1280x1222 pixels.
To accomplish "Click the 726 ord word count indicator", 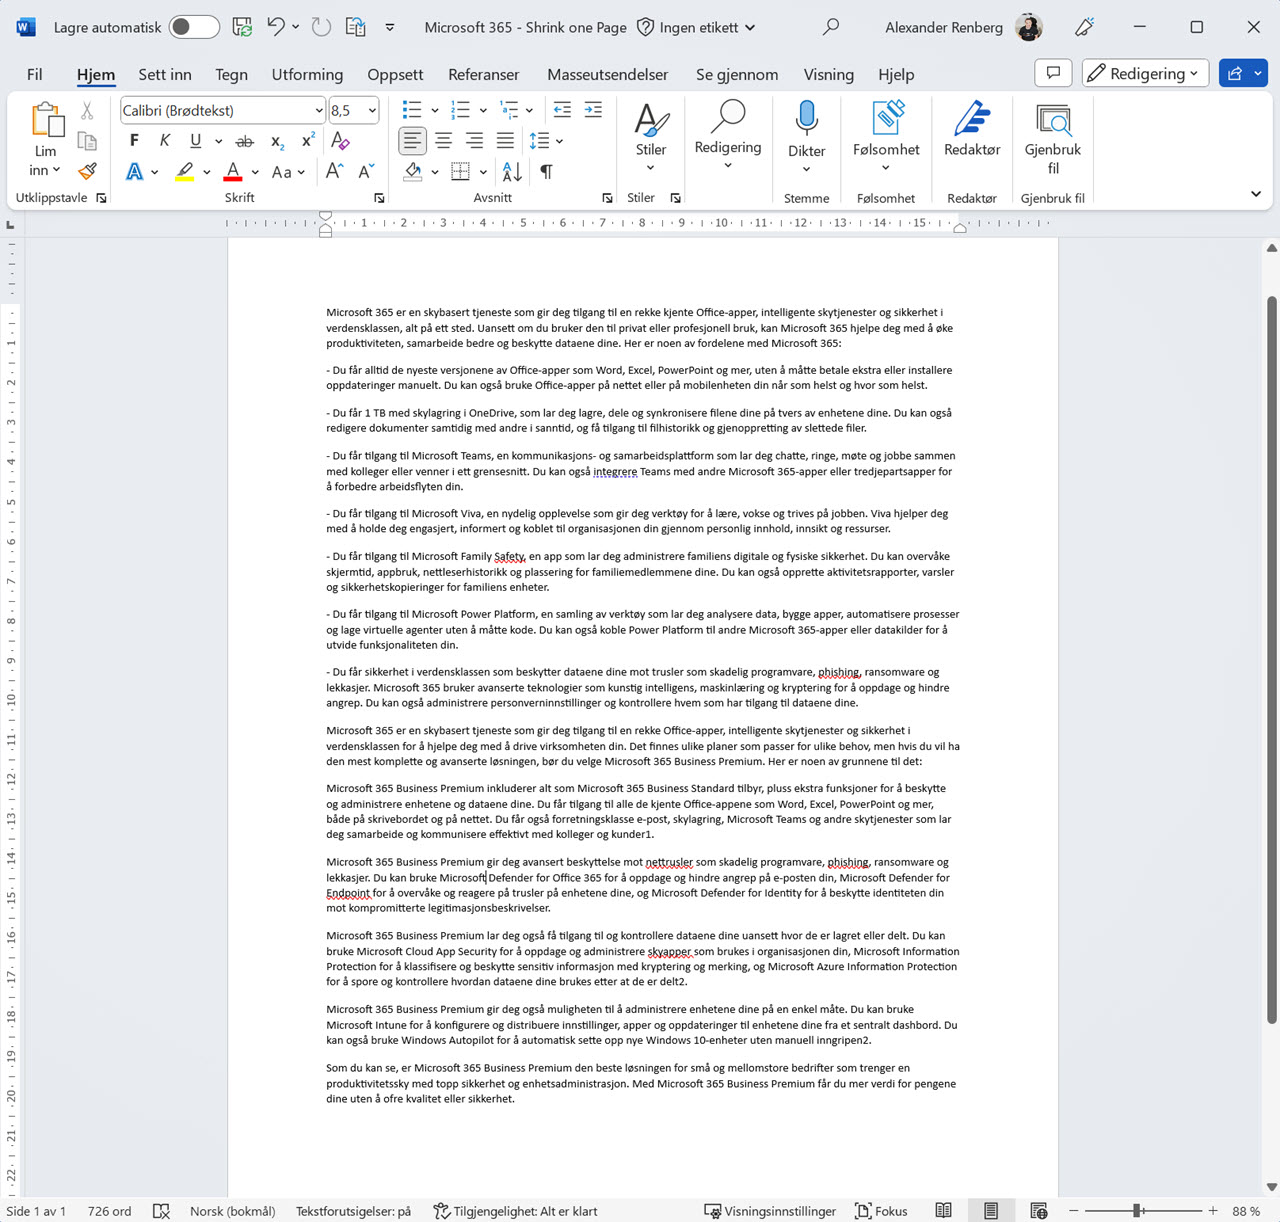I will 108,1210.
